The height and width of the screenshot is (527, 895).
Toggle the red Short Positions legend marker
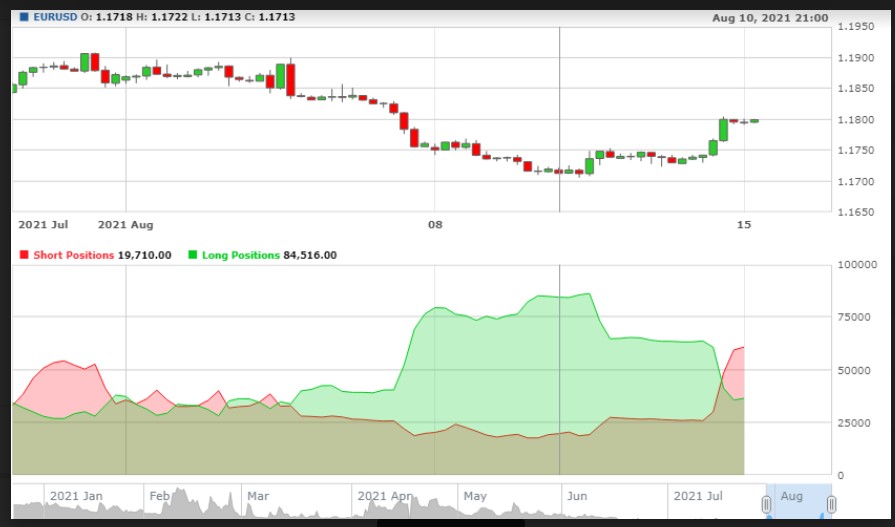pos(25,255)
